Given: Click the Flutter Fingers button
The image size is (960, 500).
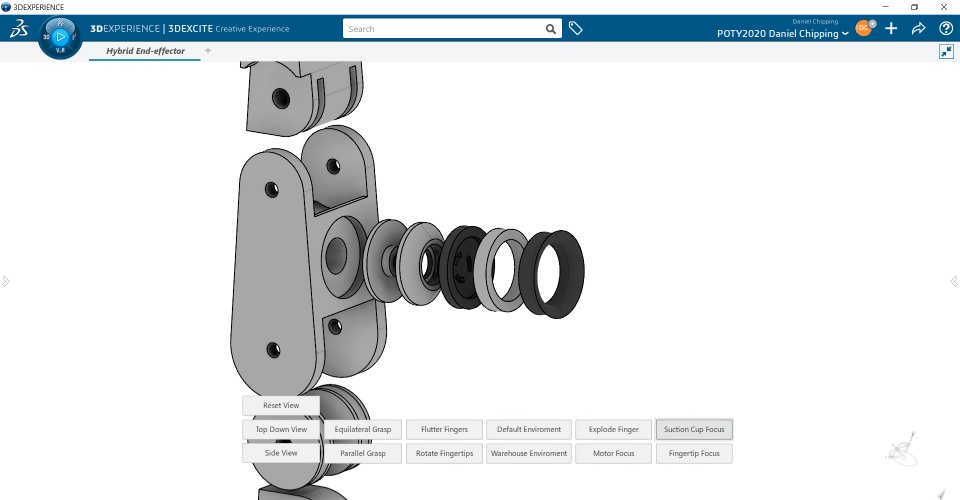Looking at the screenshot, I should click(444, 429).
